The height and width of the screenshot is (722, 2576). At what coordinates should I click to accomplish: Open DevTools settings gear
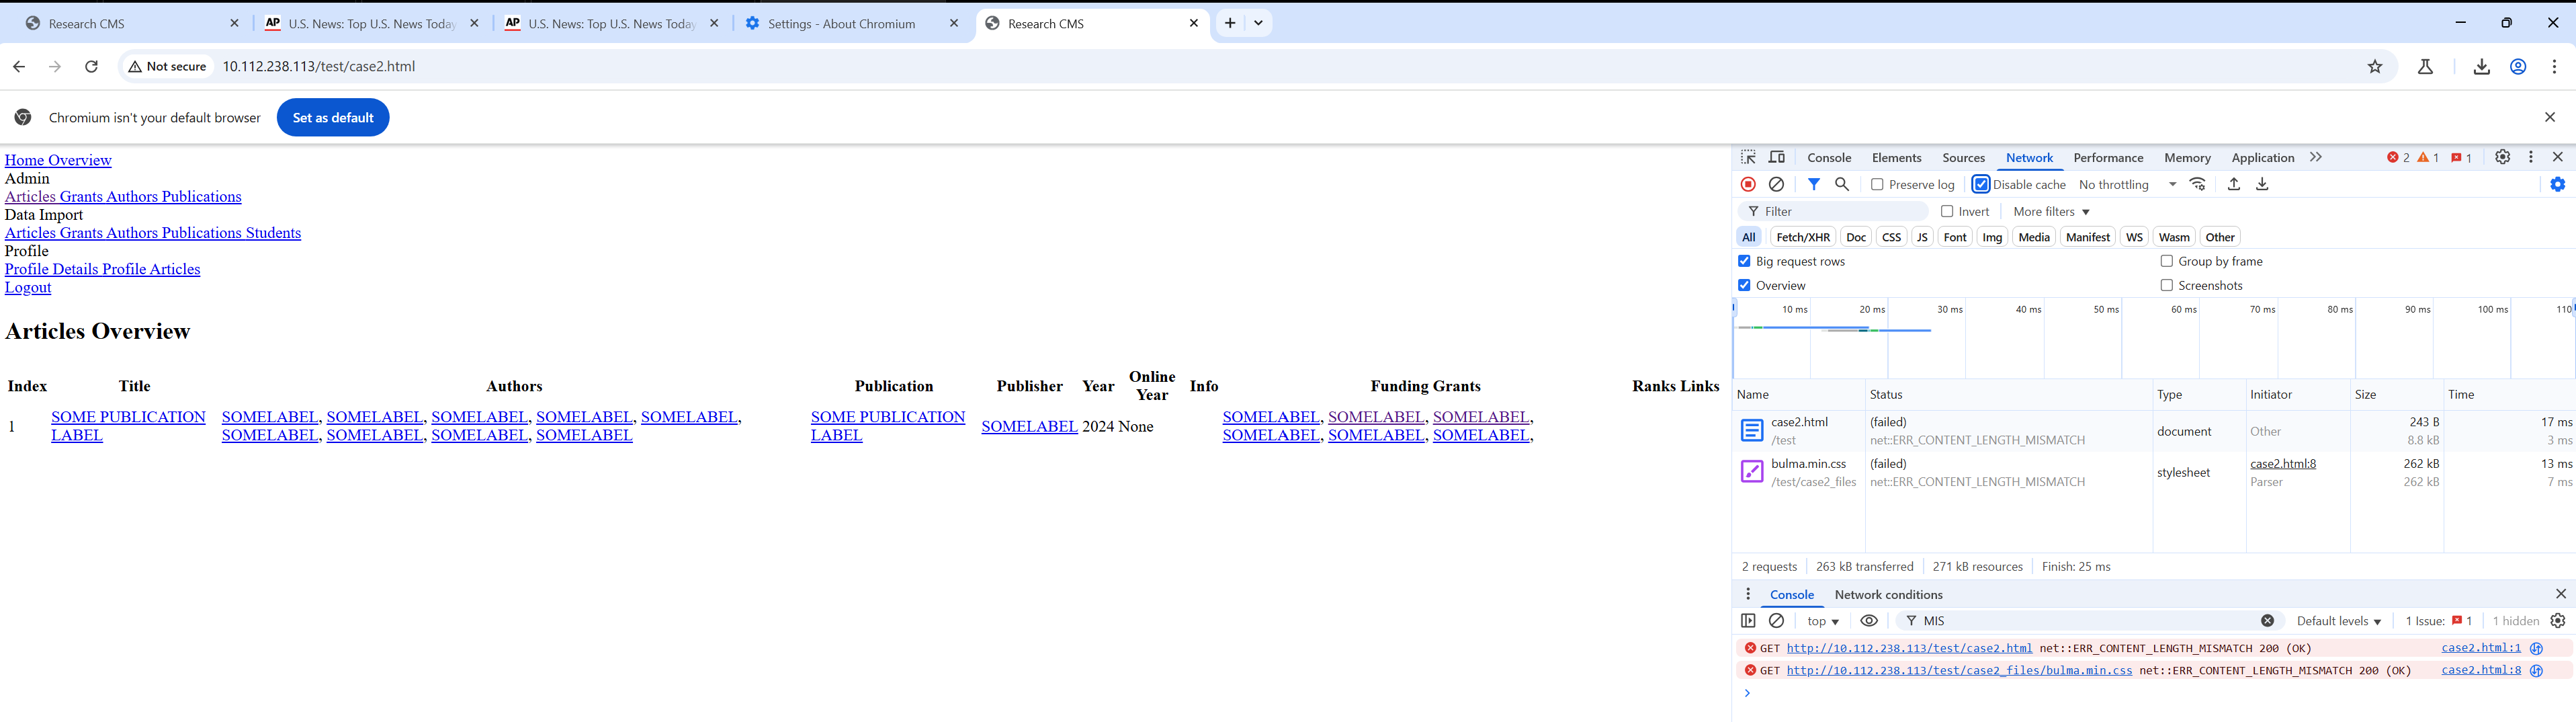click(x=2502, y=157)
